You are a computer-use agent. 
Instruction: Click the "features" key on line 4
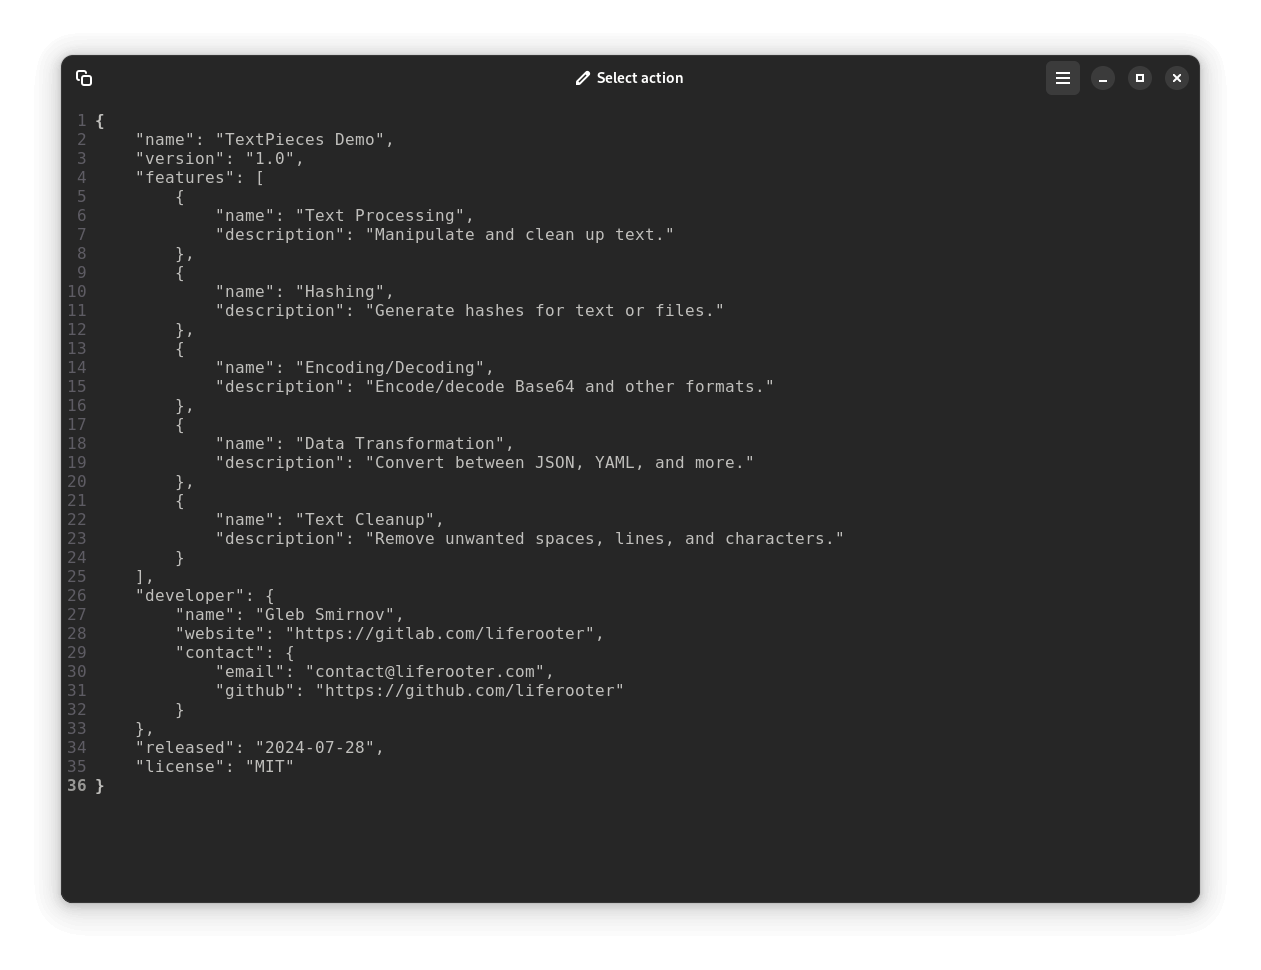pos(189,178)
